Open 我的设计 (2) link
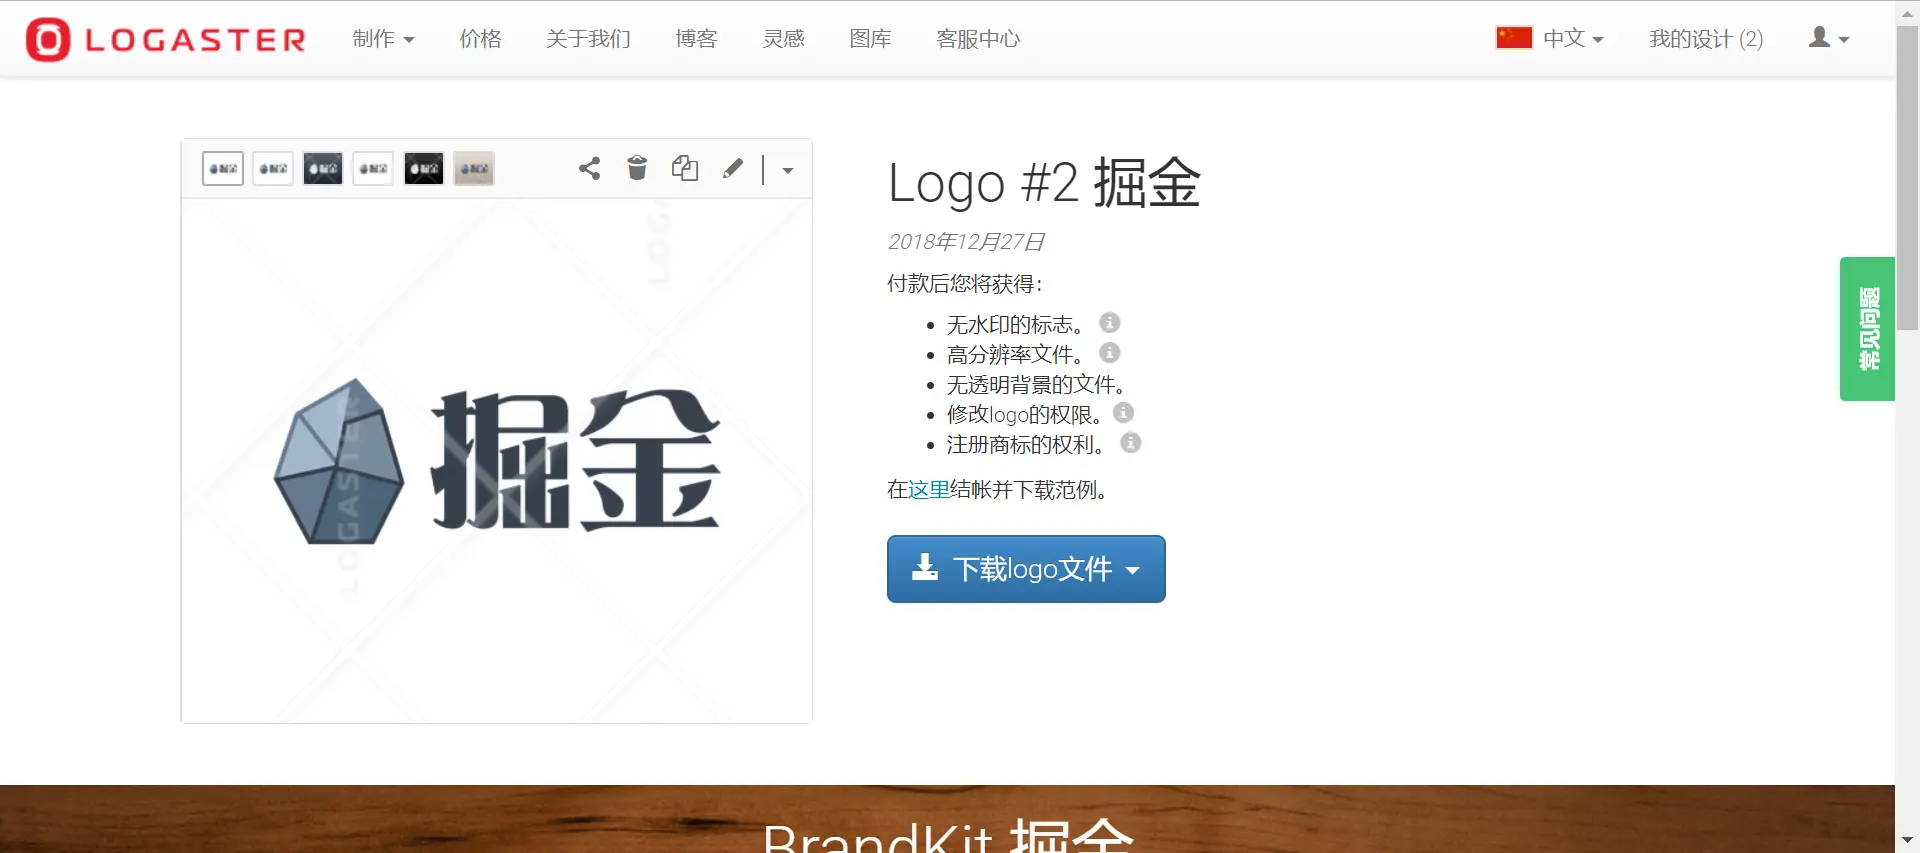 click(1706, 39)
